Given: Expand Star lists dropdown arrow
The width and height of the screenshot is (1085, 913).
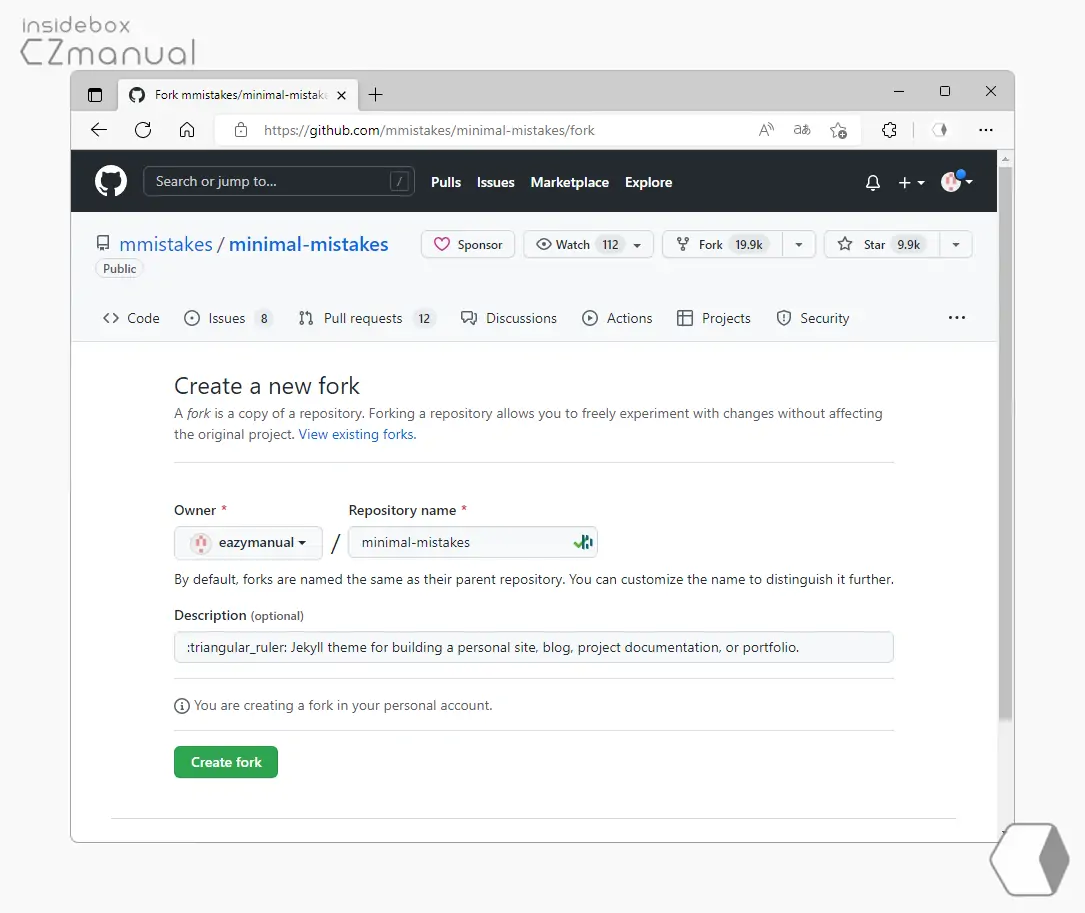Looking at the screenshot, I should coord(956,244).
